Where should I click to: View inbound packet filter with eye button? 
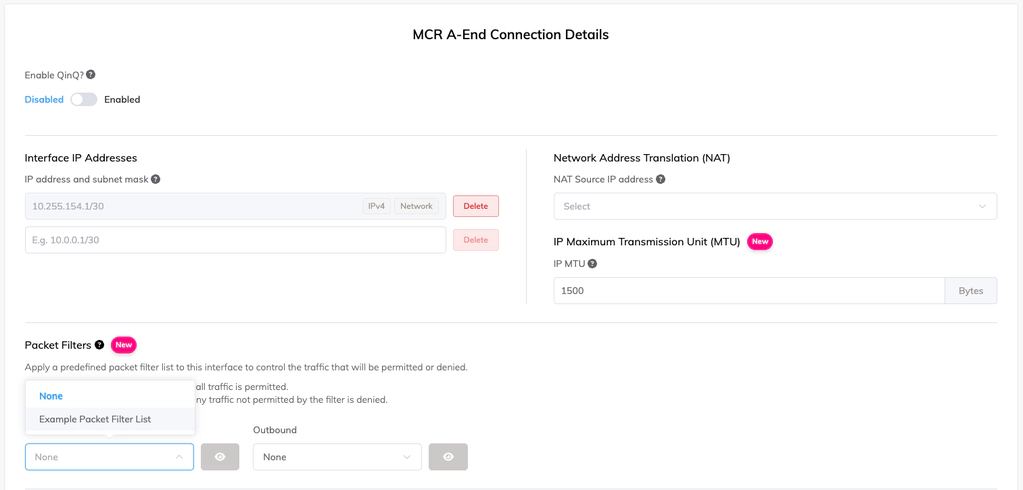click(x=220, y=457)
